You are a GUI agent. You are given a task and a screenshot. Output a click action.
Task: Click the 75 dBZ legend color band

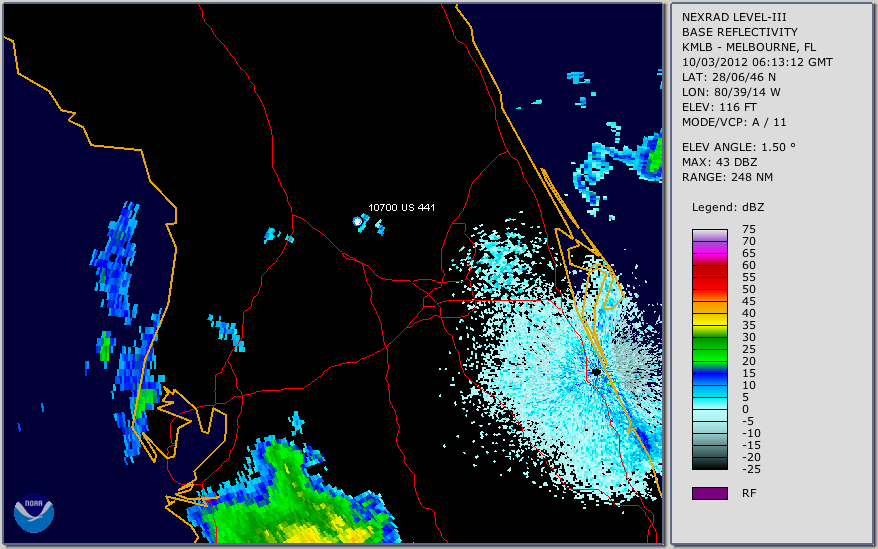pos(709,235)
